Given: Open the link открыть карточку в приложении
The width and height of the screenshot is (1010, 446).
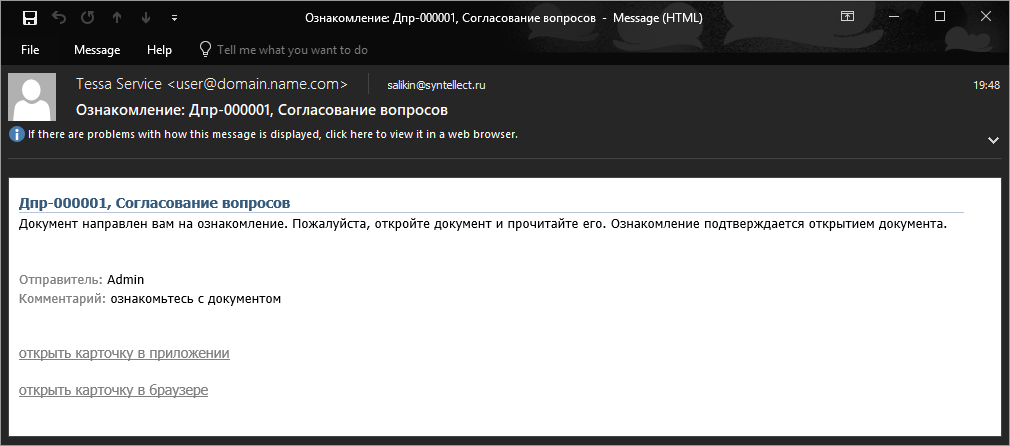Looking at the screenshot, I should pyautogui.click(x=124, y=353).
